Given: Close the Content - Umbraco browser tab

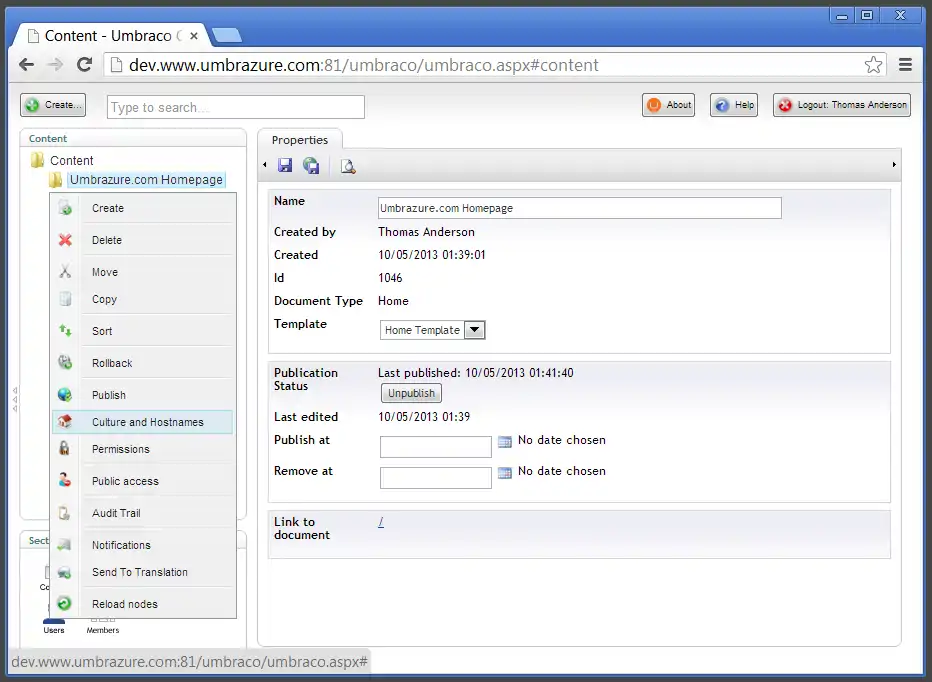Looking at the screenshot, I should (x=194, y=36).
